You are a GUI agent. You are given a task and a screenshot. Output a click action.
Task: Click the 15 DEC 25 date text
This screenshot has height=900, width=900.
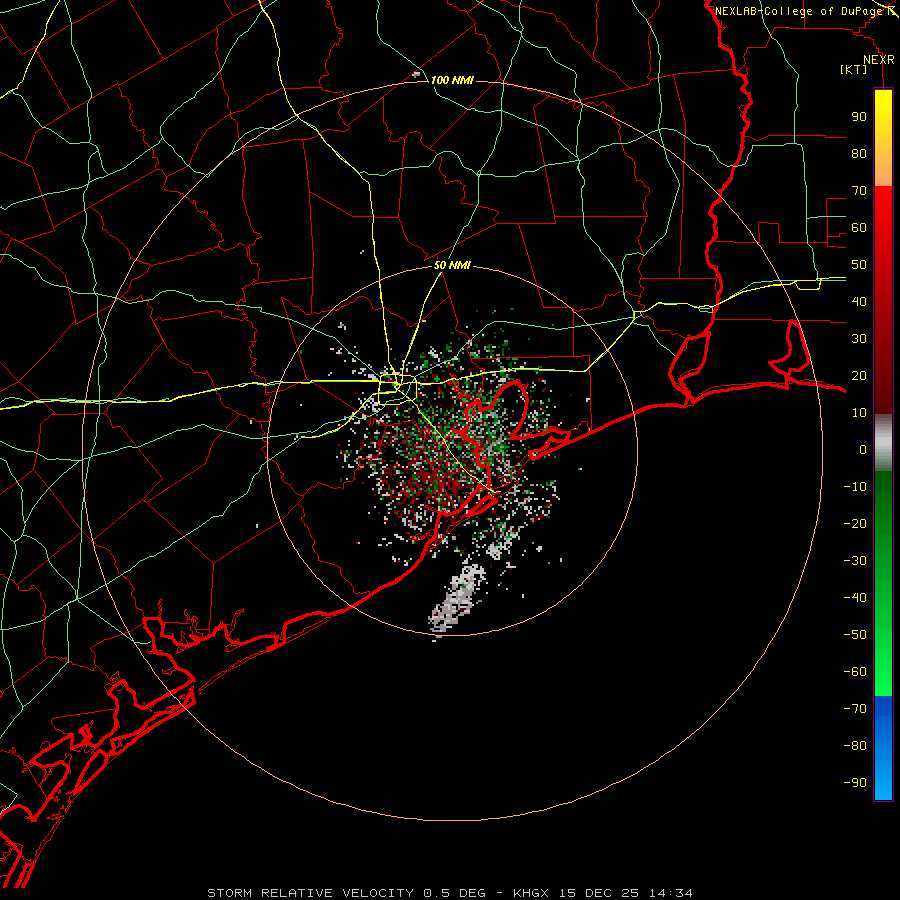pos(599,893)
